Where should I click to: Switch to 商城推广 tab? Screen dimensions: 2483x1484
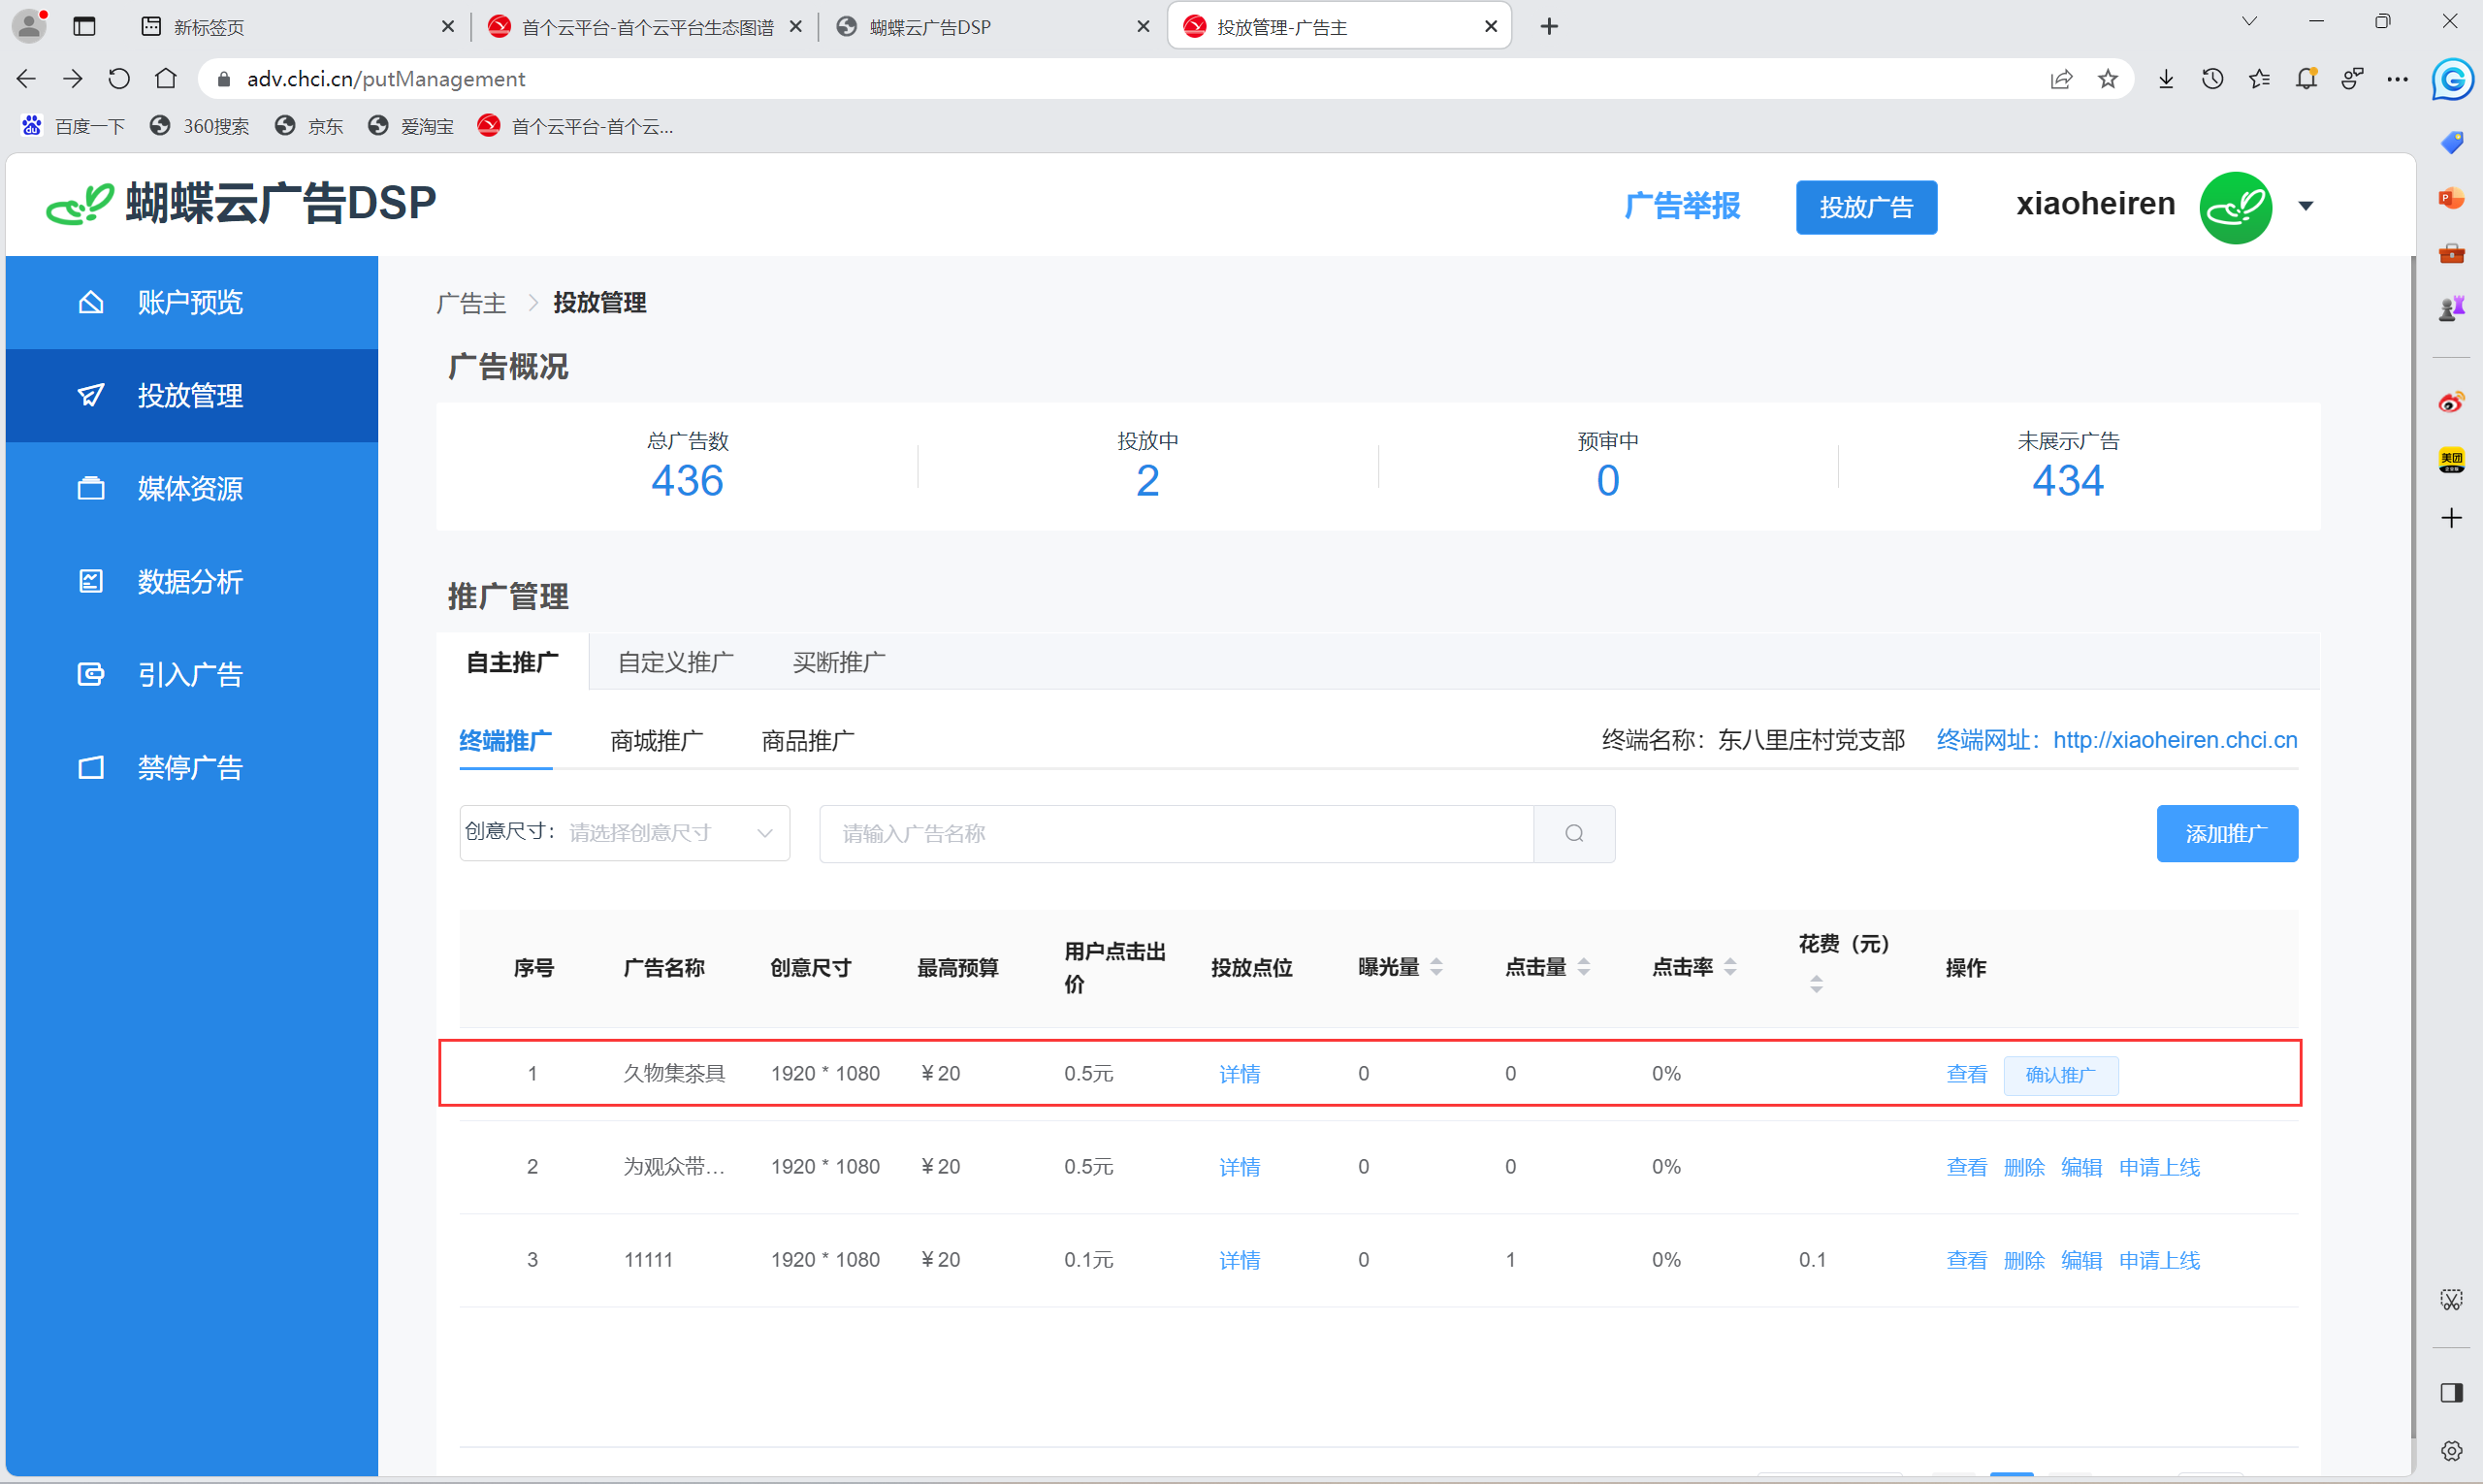656,741
